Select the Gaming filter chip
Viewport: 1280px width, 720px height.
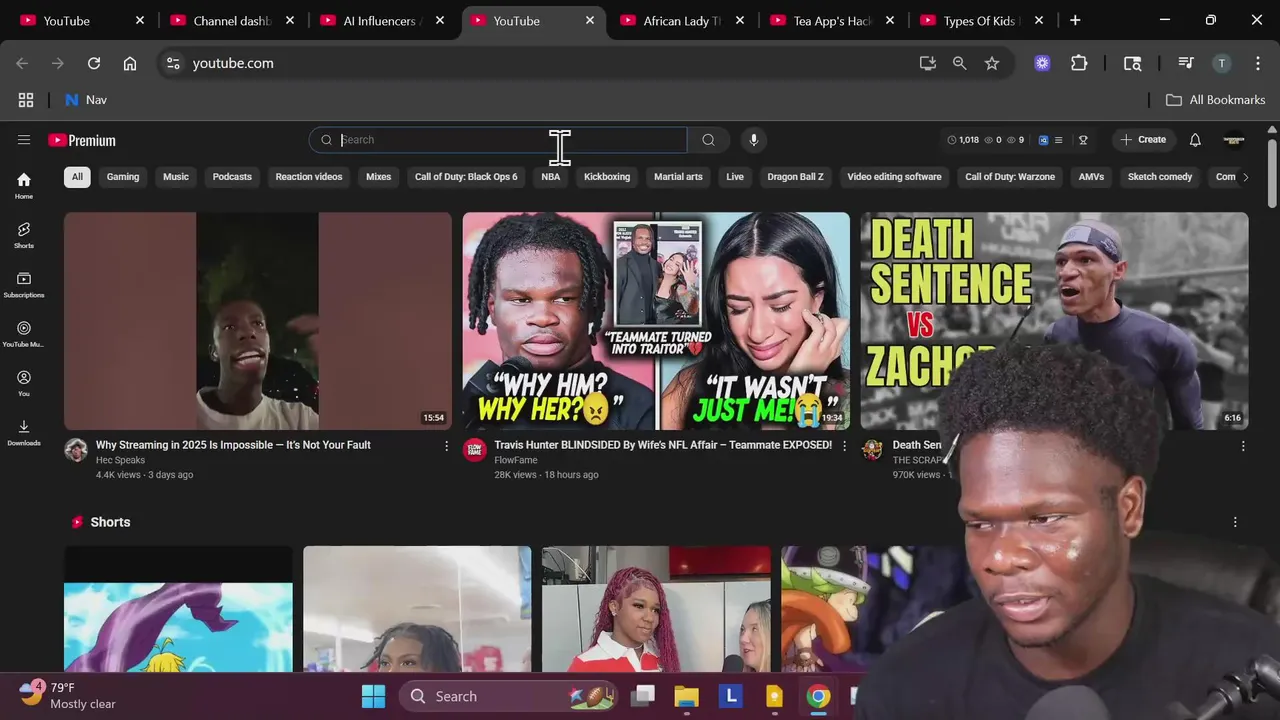click(x=123, y=177)
